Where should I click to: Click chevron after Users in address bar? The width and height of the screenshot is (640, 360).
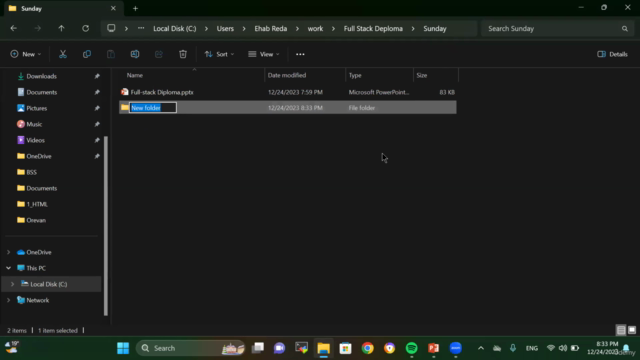(244, 29)
